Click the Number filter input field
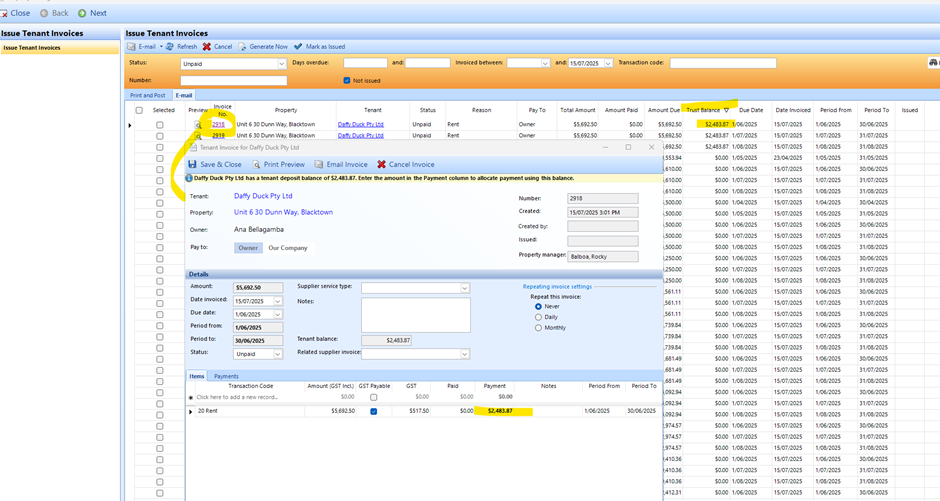 coord(234,80)
